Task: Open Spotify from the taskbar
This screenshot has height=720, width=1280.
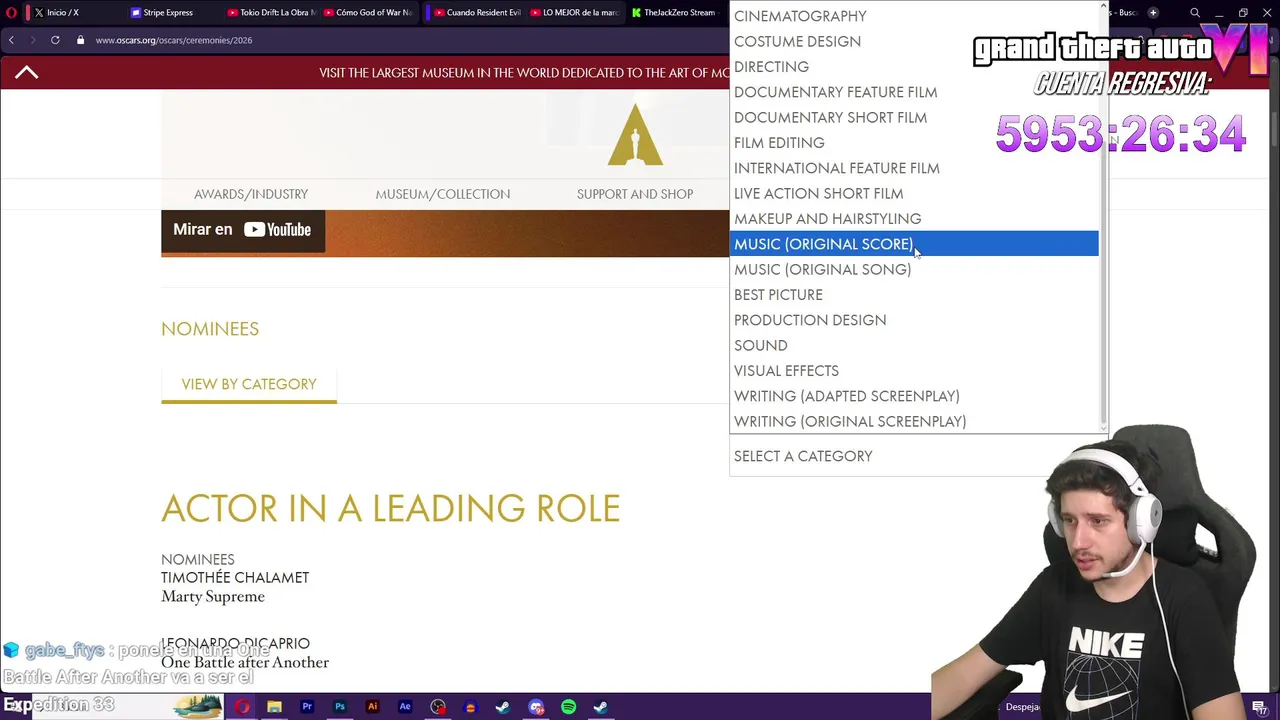Action: pos(568,707)
